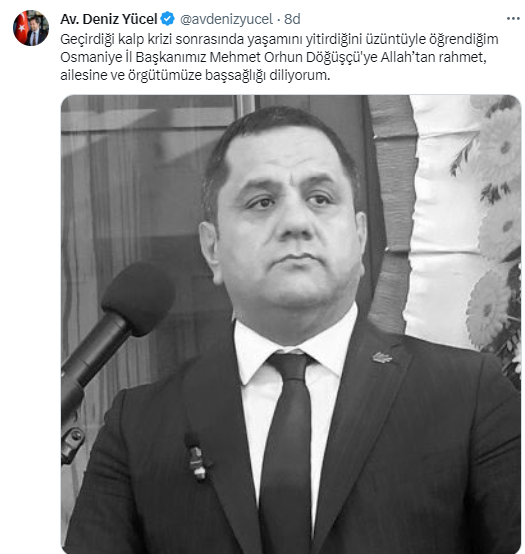The height and width of the screenshot is (554, 525).
Task: Open the @avdenizyucel handle link
Action: click(x=226, y=19)
